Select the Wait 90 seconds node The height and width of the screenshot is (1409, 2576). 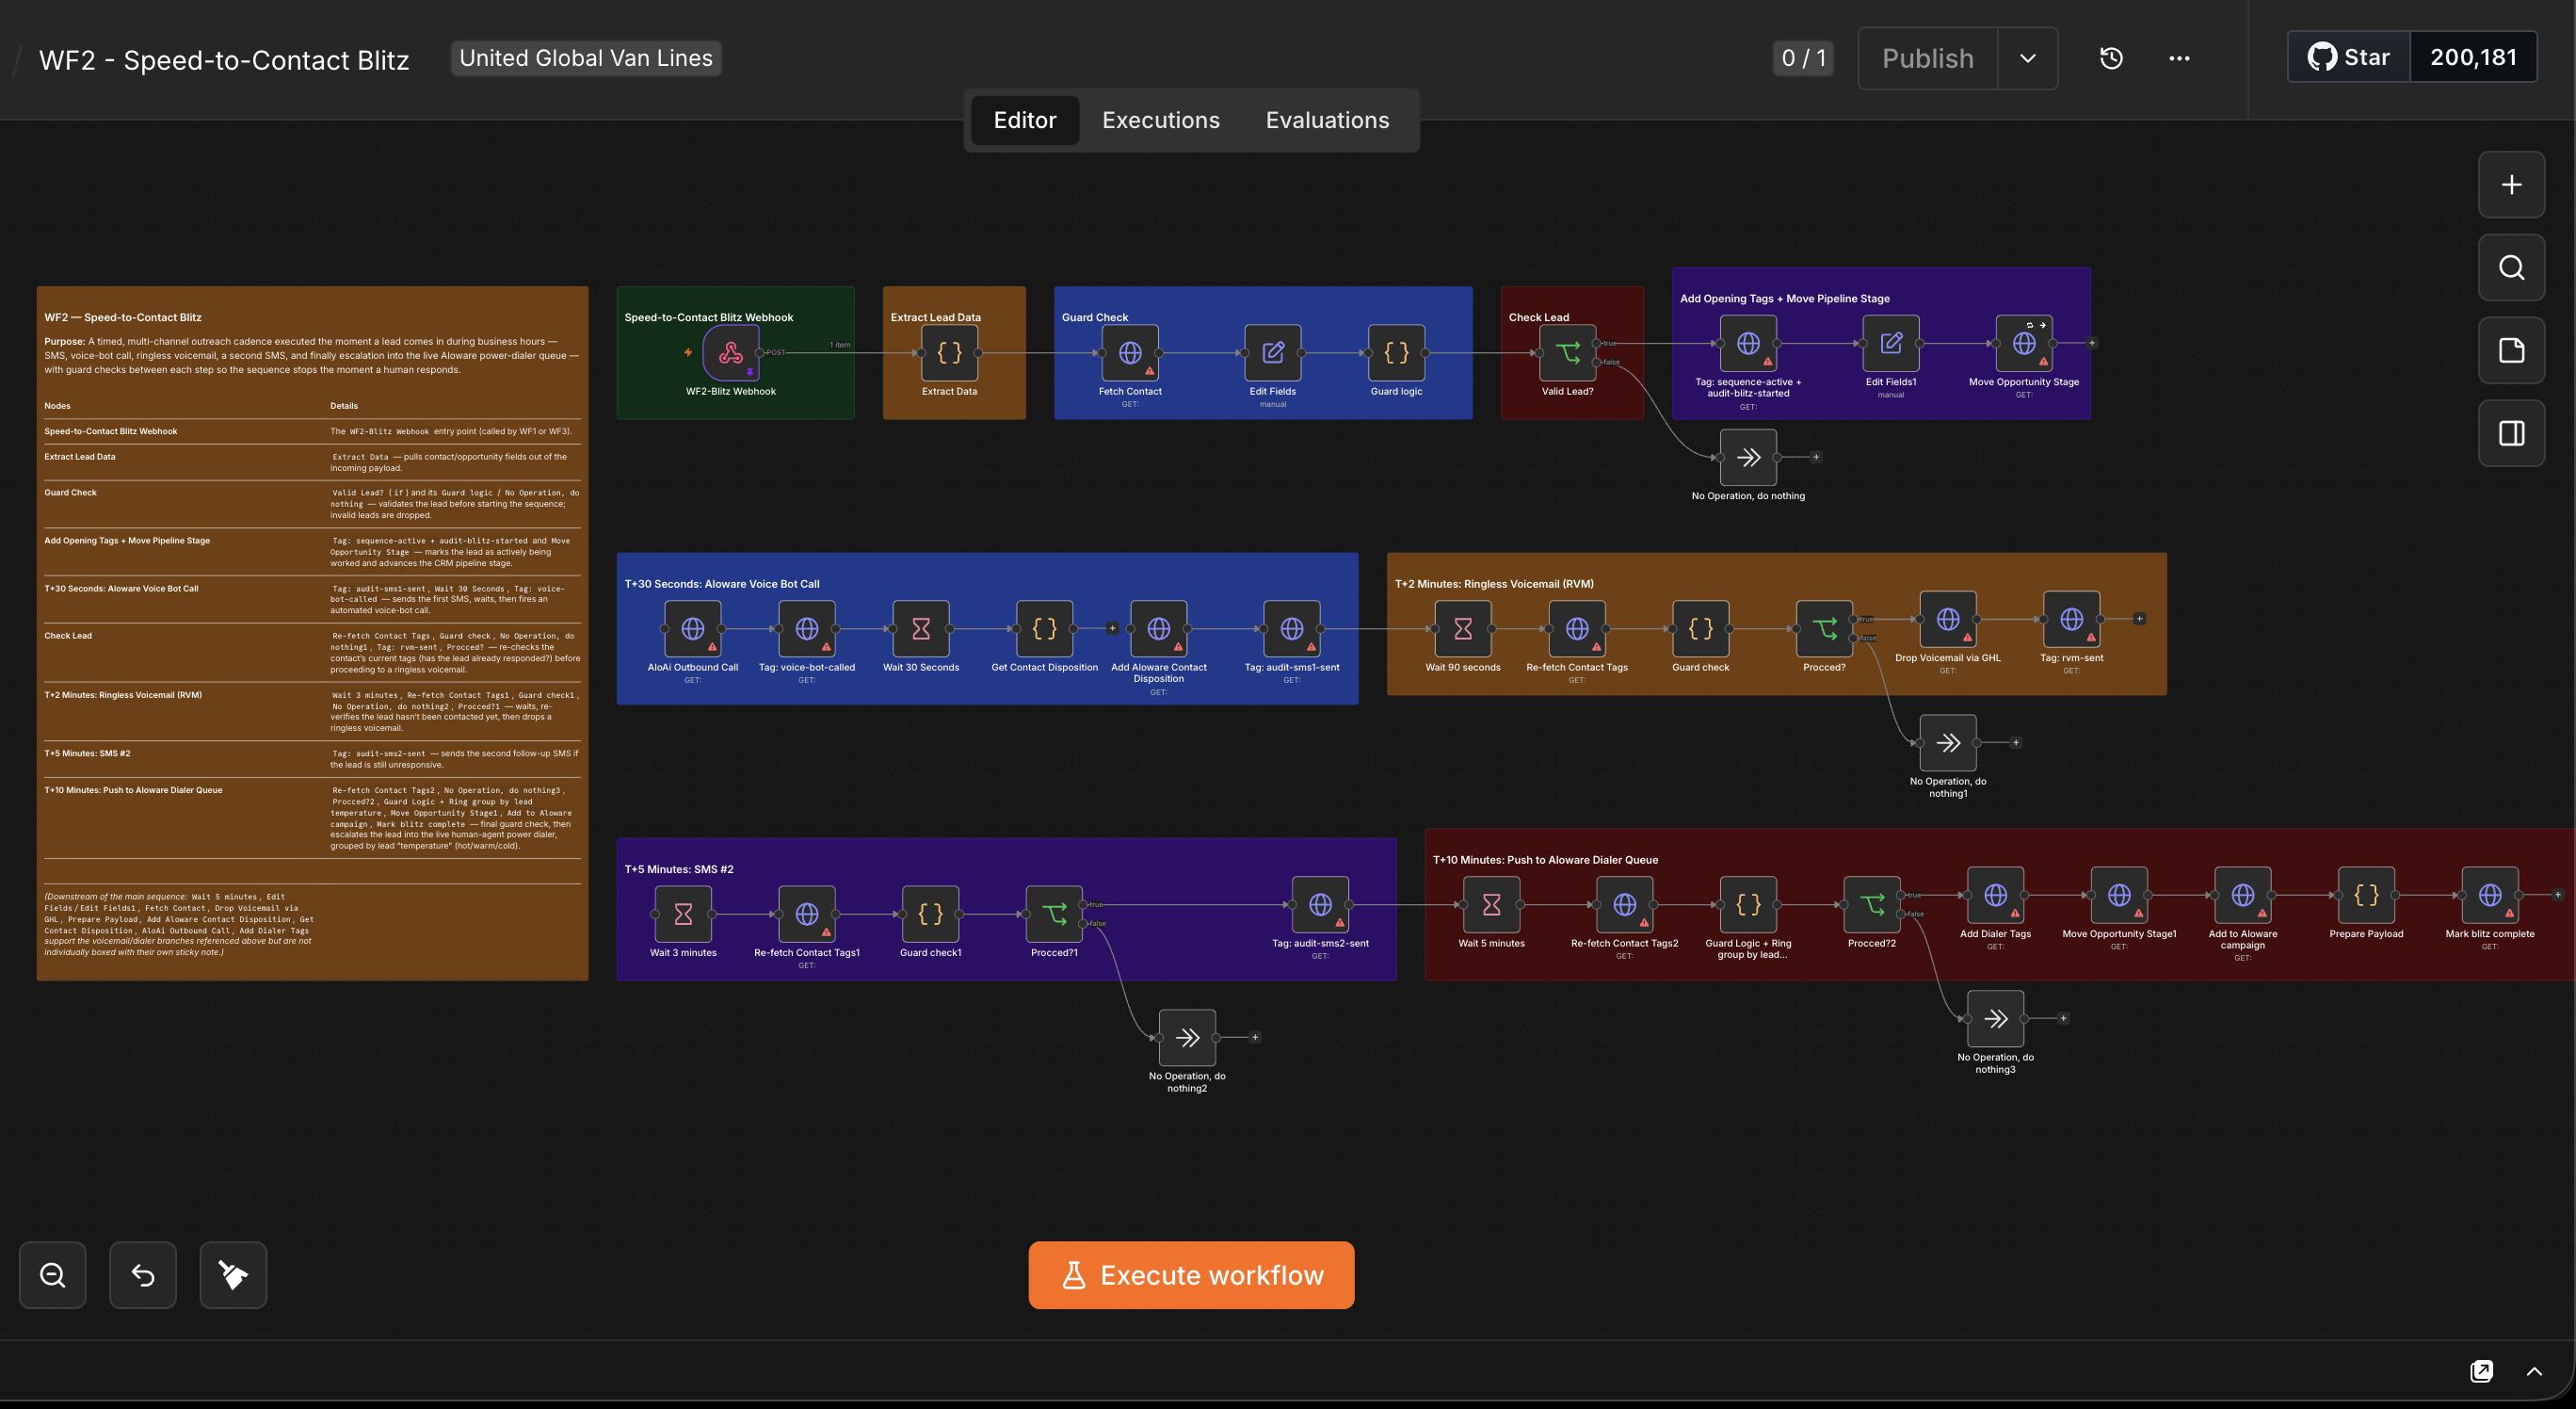[1463, 629]
